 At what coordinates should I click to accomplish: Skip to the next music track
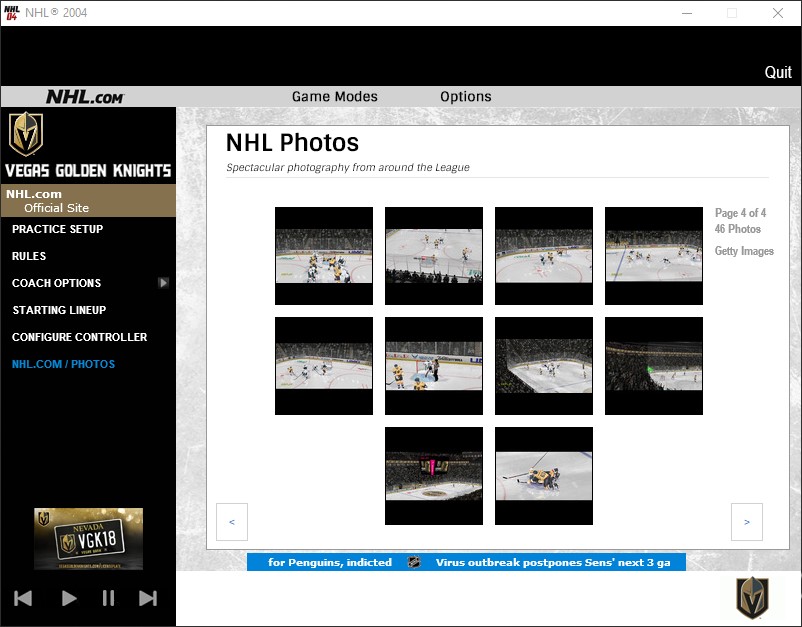pos(148,598)
